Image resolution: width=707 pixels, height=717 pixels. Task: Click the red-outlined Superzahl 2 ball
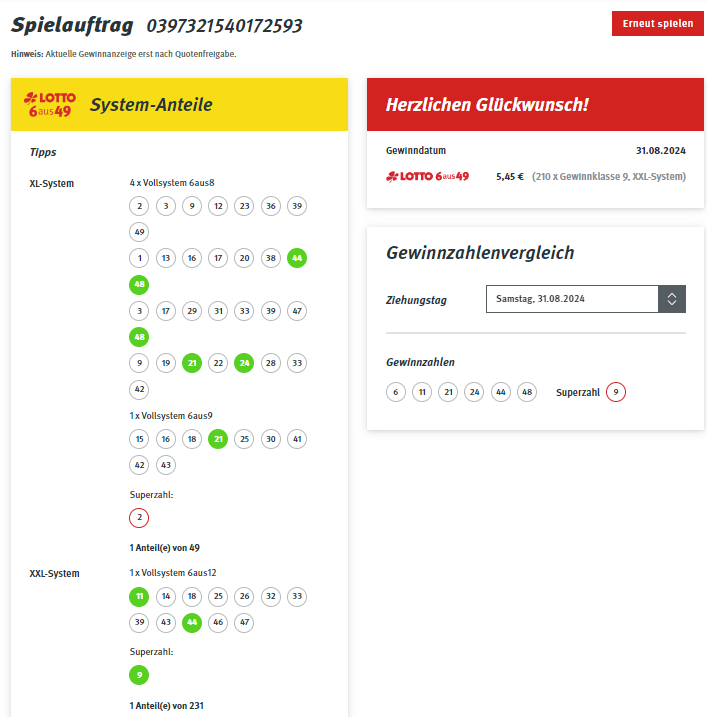[139, 518]
